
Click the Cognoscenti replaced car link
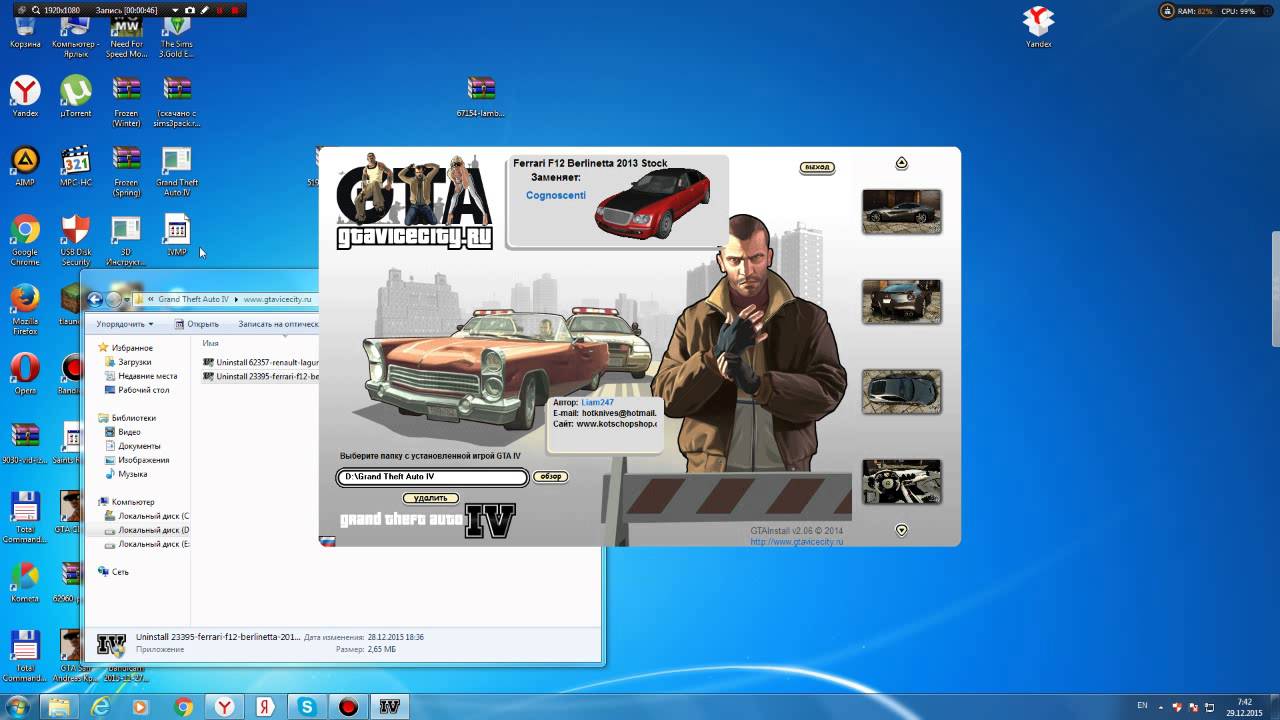556,195
